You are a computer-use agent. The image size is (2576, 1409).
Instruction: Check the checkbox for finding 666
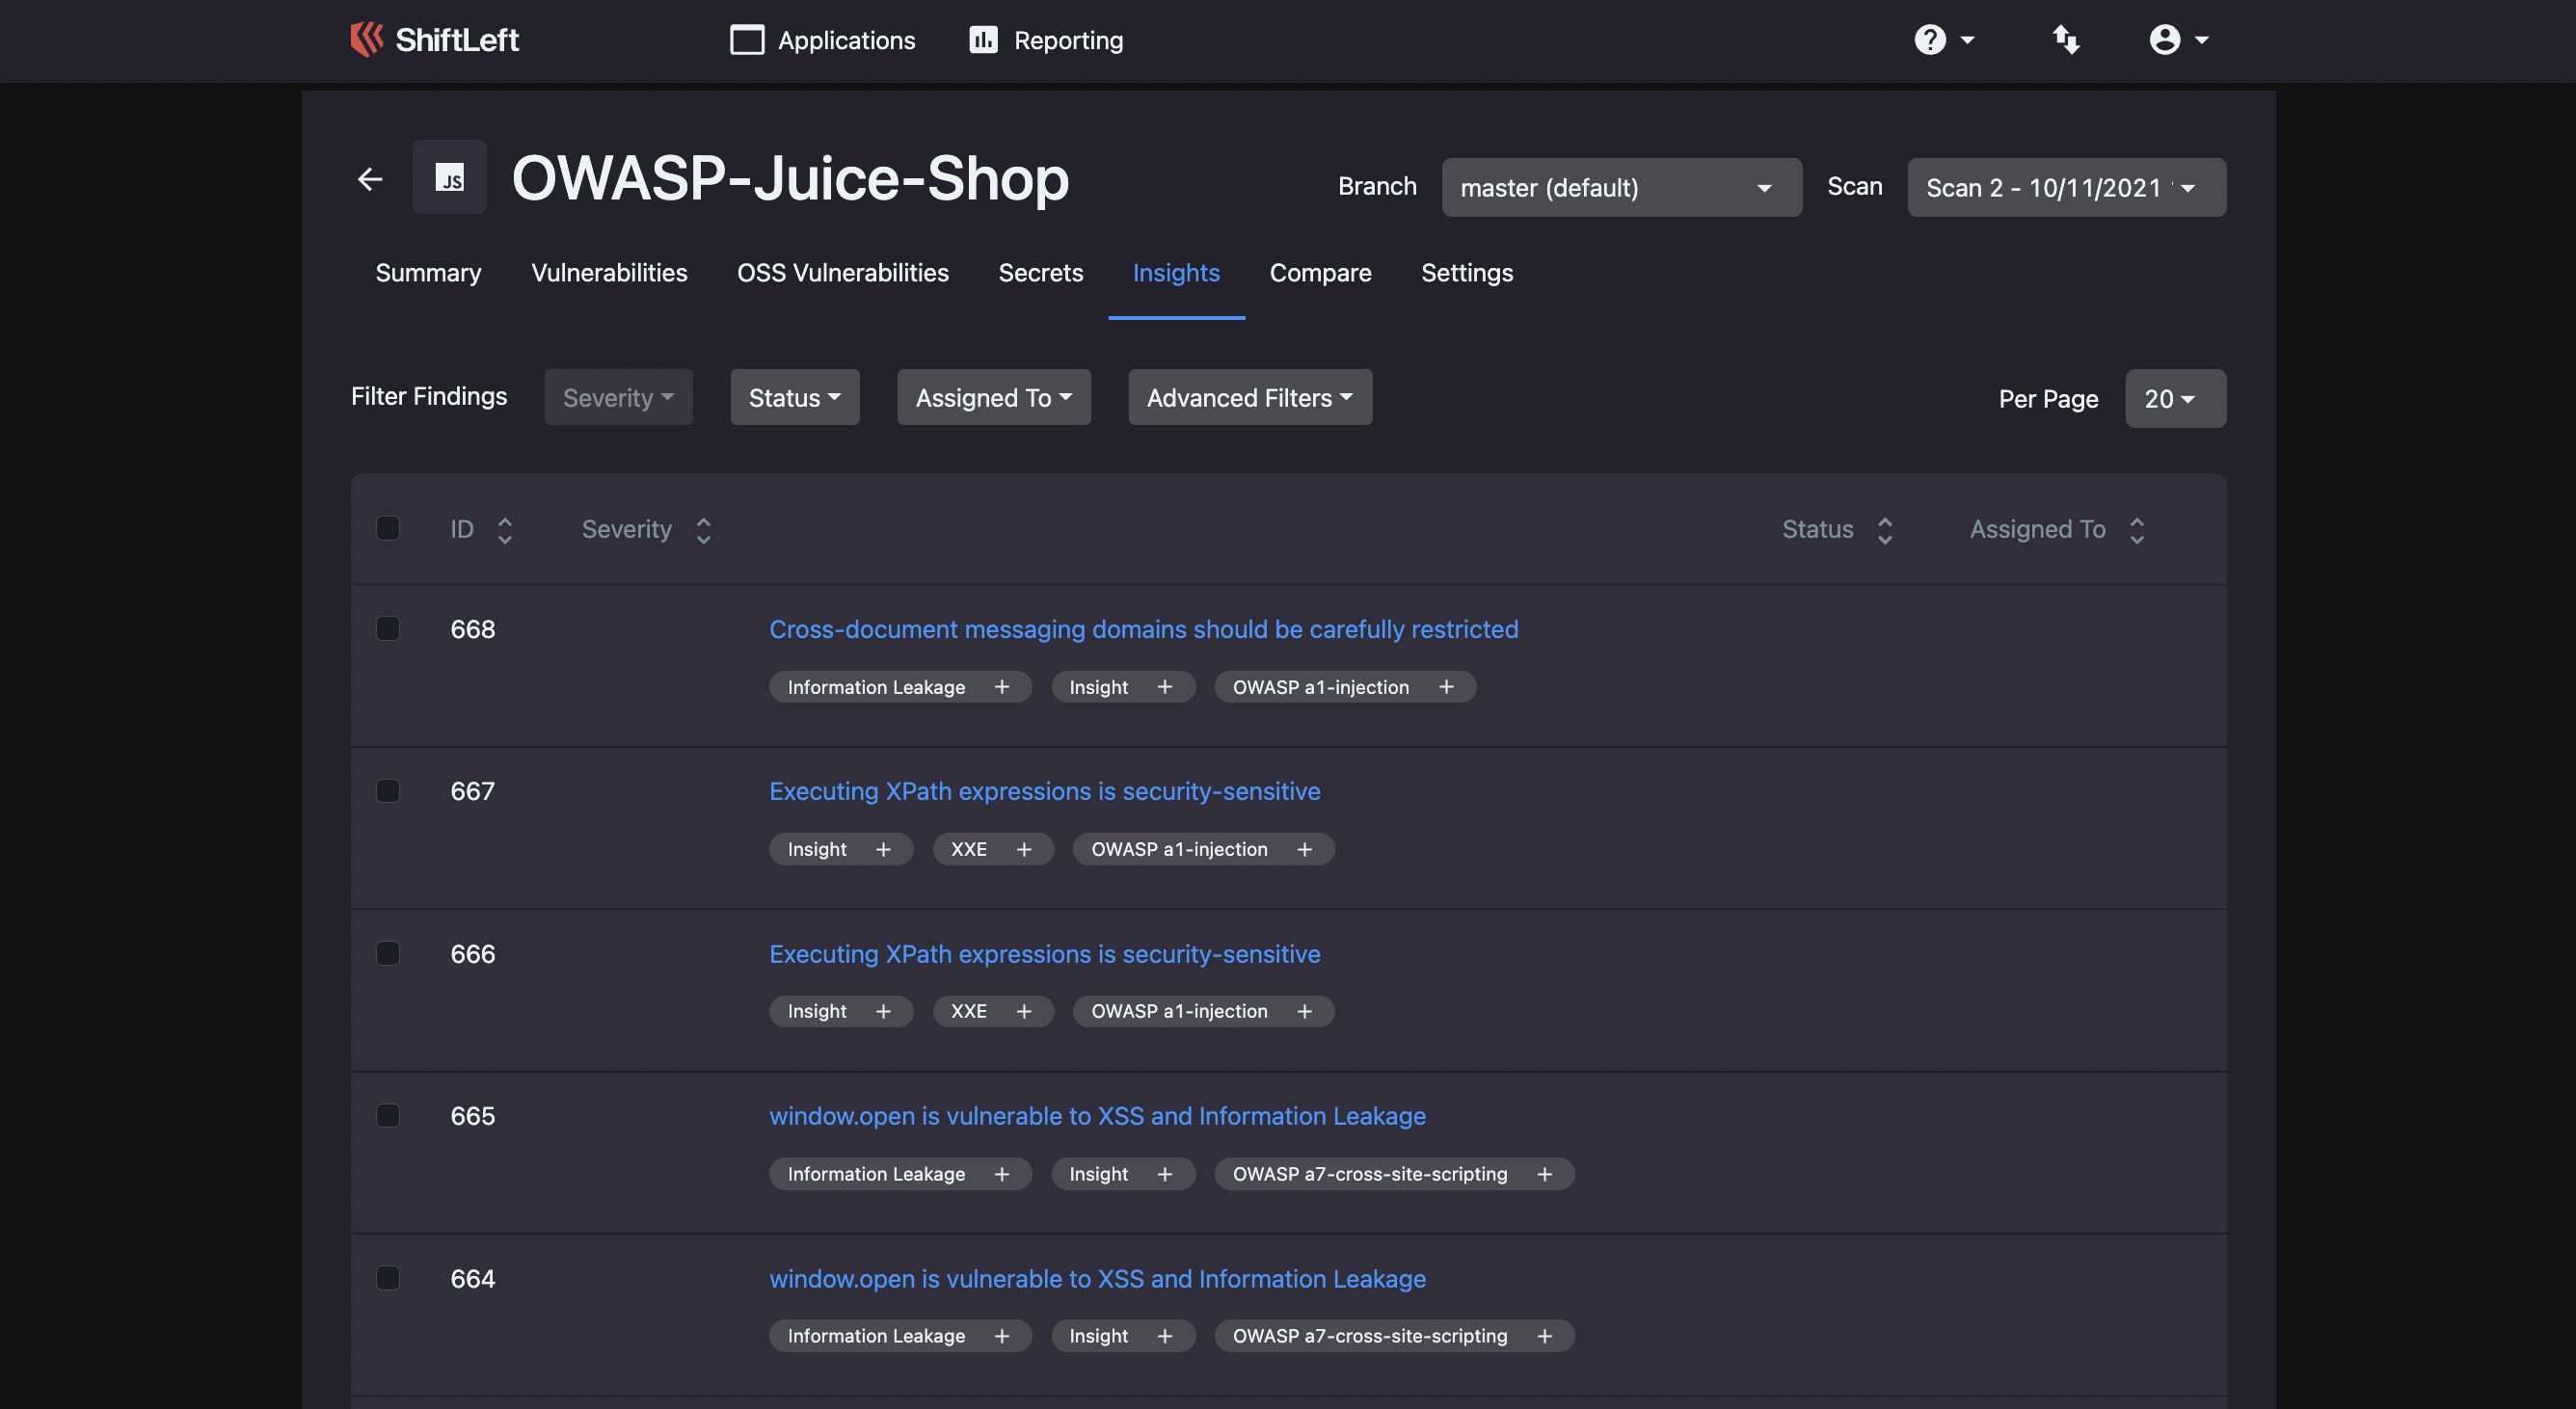tap(388, 953)
